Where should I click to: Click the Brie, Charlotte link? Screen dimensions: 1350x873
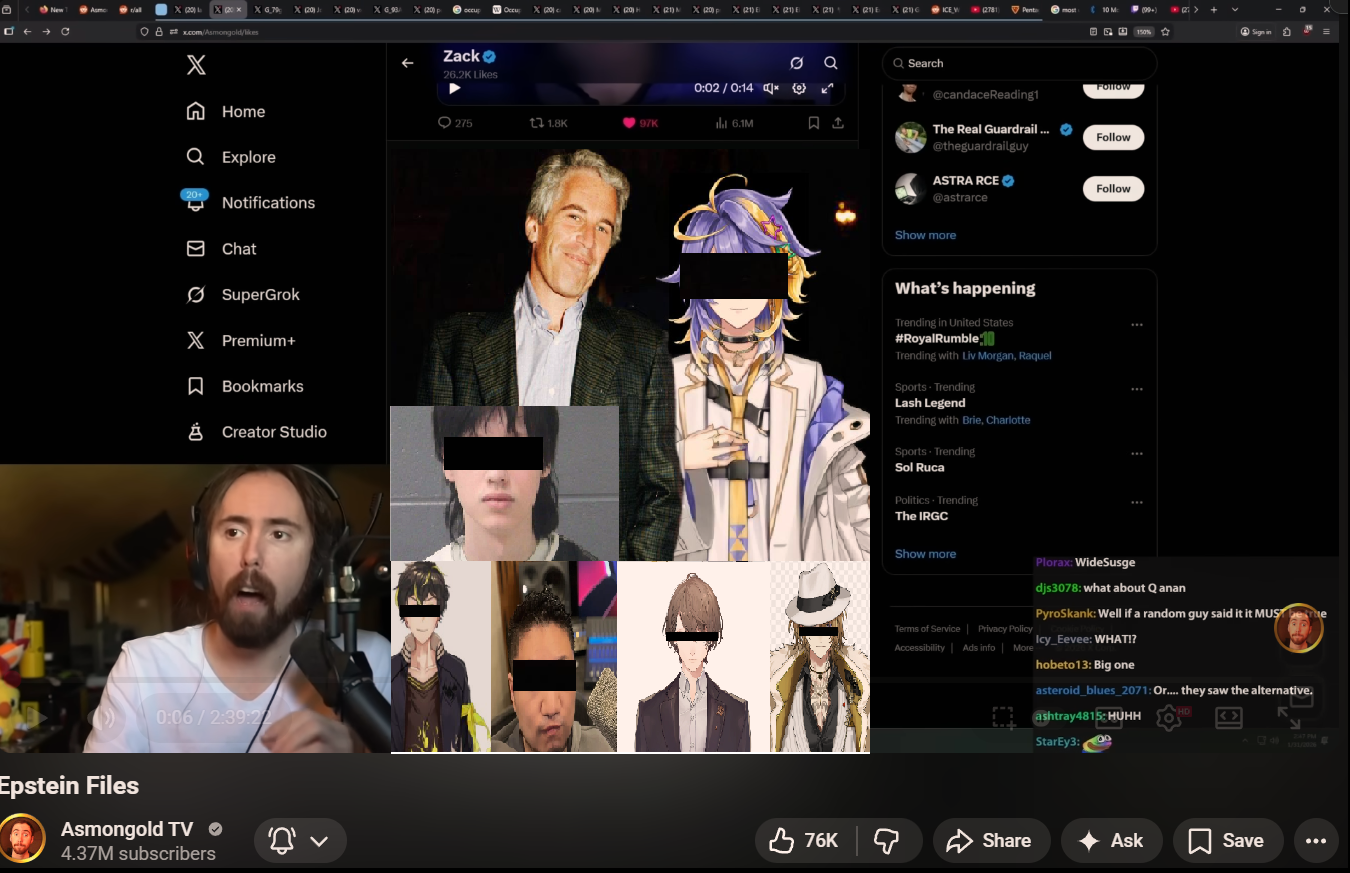(996, 420)
